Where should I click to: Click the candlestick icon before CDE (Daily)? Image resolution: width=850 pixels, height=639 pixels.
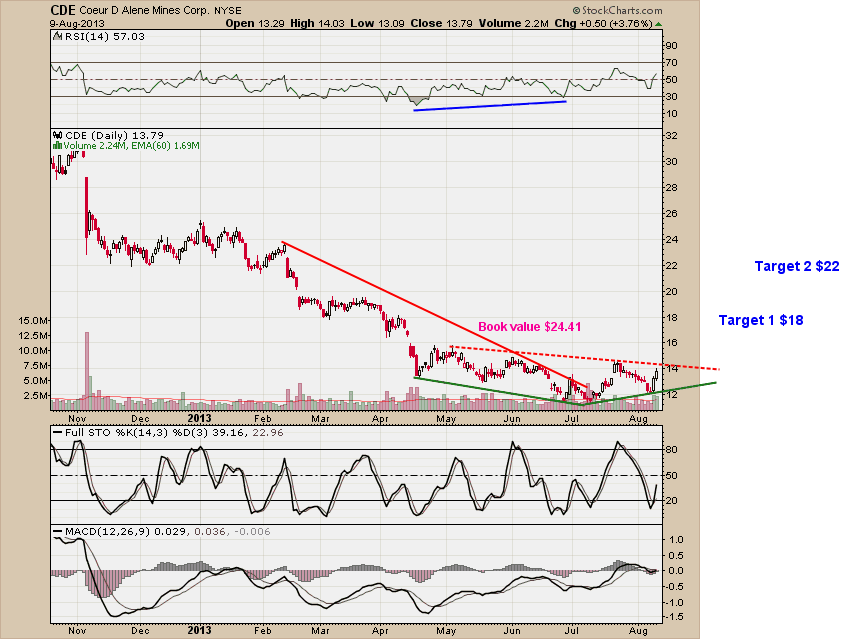pos(57,135)
